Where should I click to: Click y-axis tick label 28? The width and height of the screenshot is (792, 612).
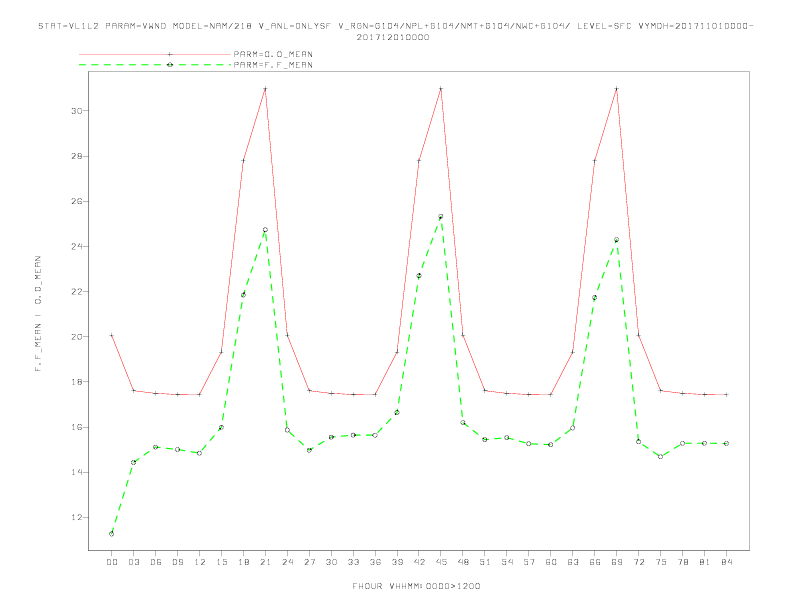77,156
